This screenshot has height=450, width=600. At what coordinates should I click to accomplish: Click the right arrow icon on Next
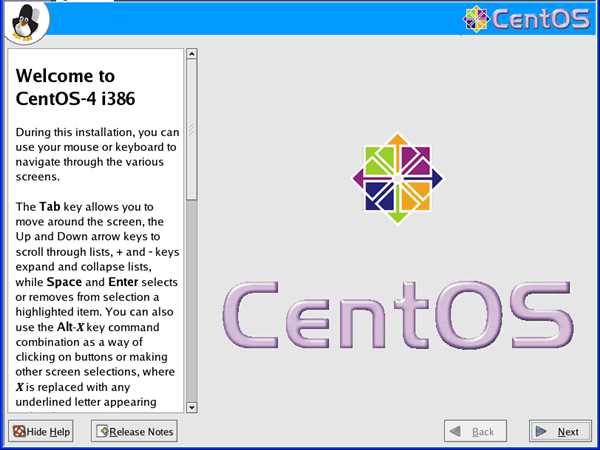tap(541, 431)
